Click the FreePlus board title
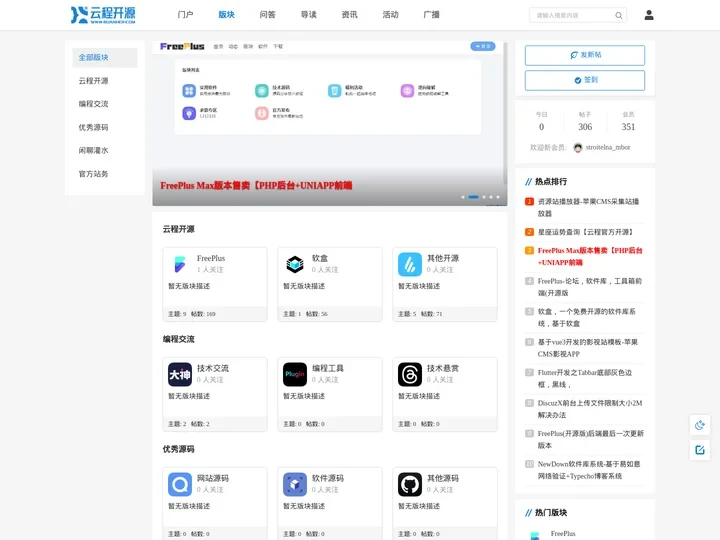 (x=211, y=258)
